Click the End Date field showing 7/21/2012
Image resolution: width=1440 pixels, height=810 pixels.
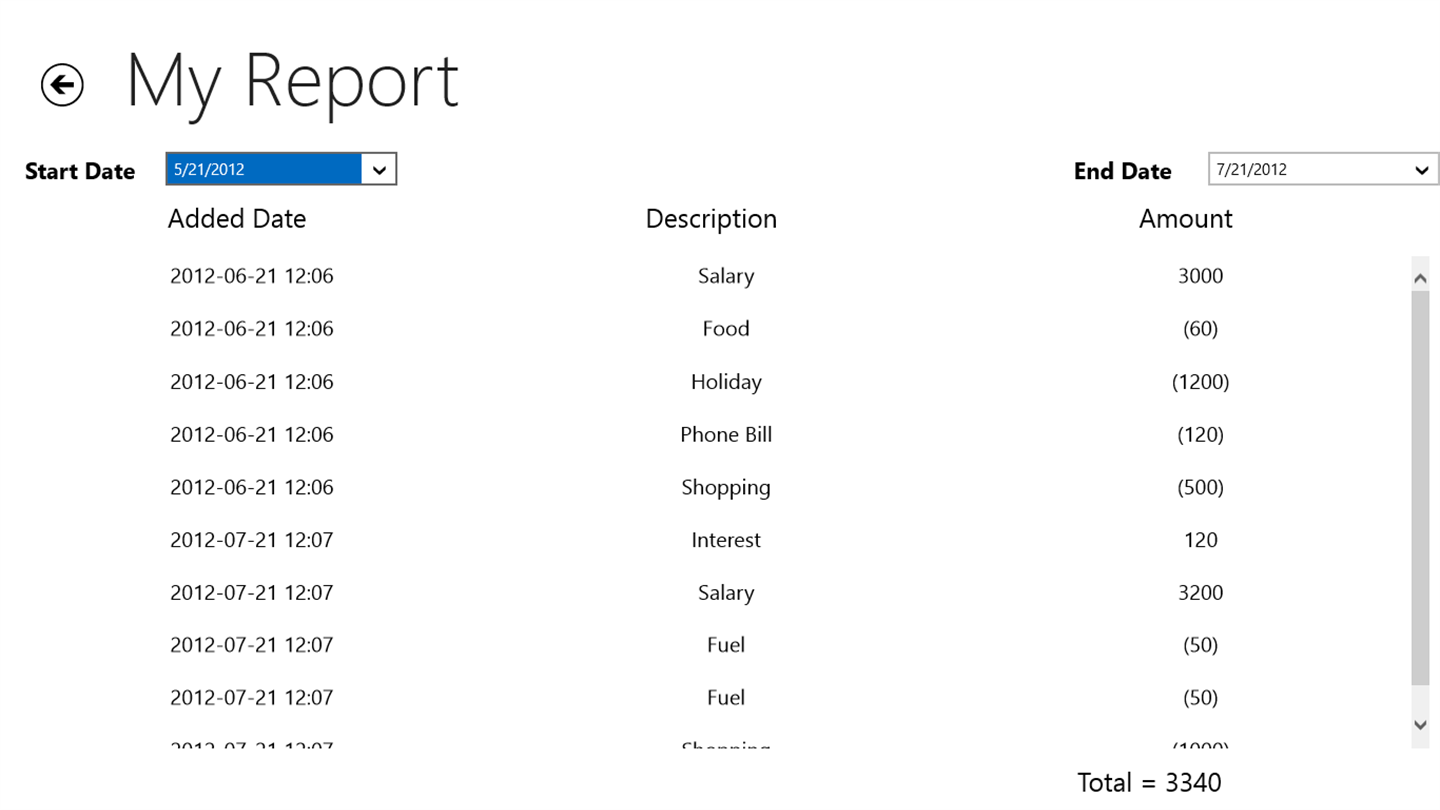point(1306,170)
